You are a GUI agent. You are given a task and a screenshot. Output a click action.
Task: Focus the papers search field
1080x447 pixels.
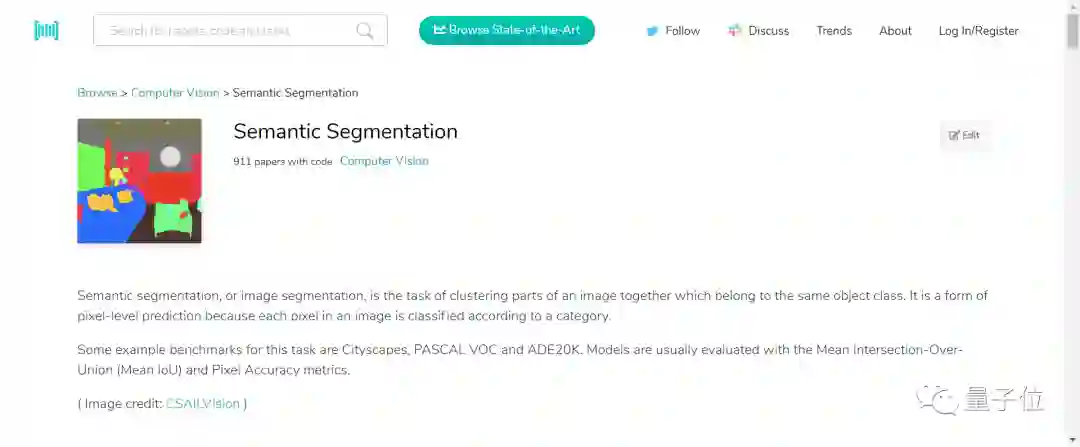pos(225,30)
